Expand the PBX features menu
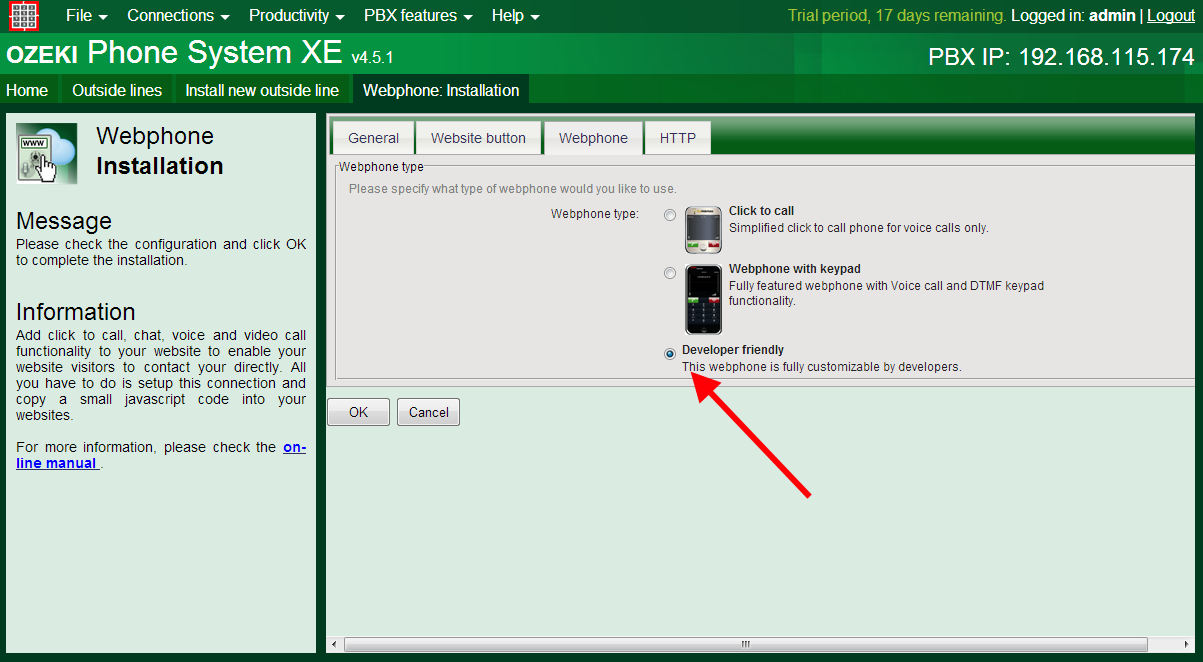The image size is (1203, 662). 417,16
